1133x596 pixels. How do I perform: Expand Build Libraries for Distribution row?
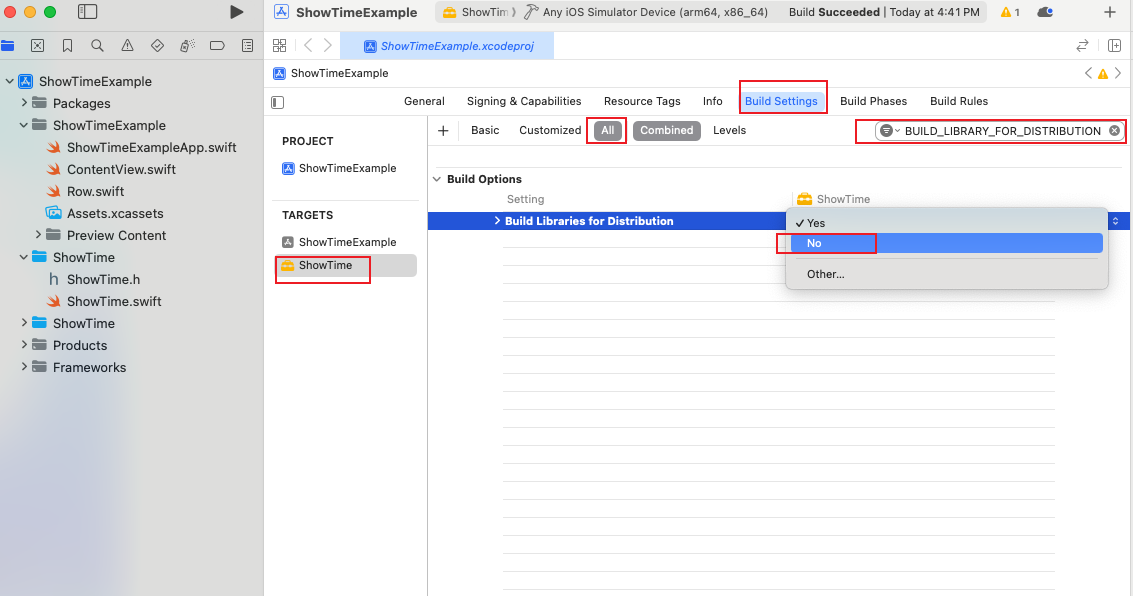click(497, 220)
